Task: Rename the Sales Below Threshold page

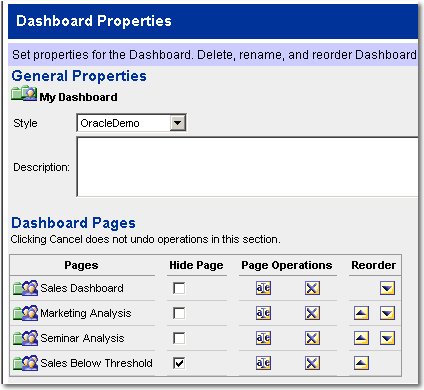Action: click(263, 363)
